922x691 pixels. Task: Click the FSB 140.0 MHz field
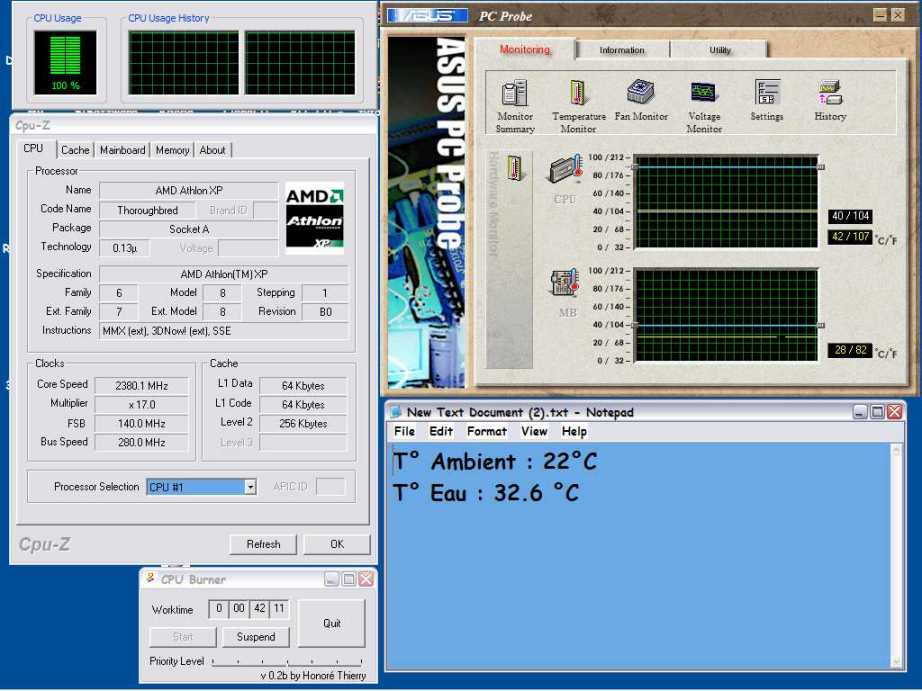(x=142, y=423)
